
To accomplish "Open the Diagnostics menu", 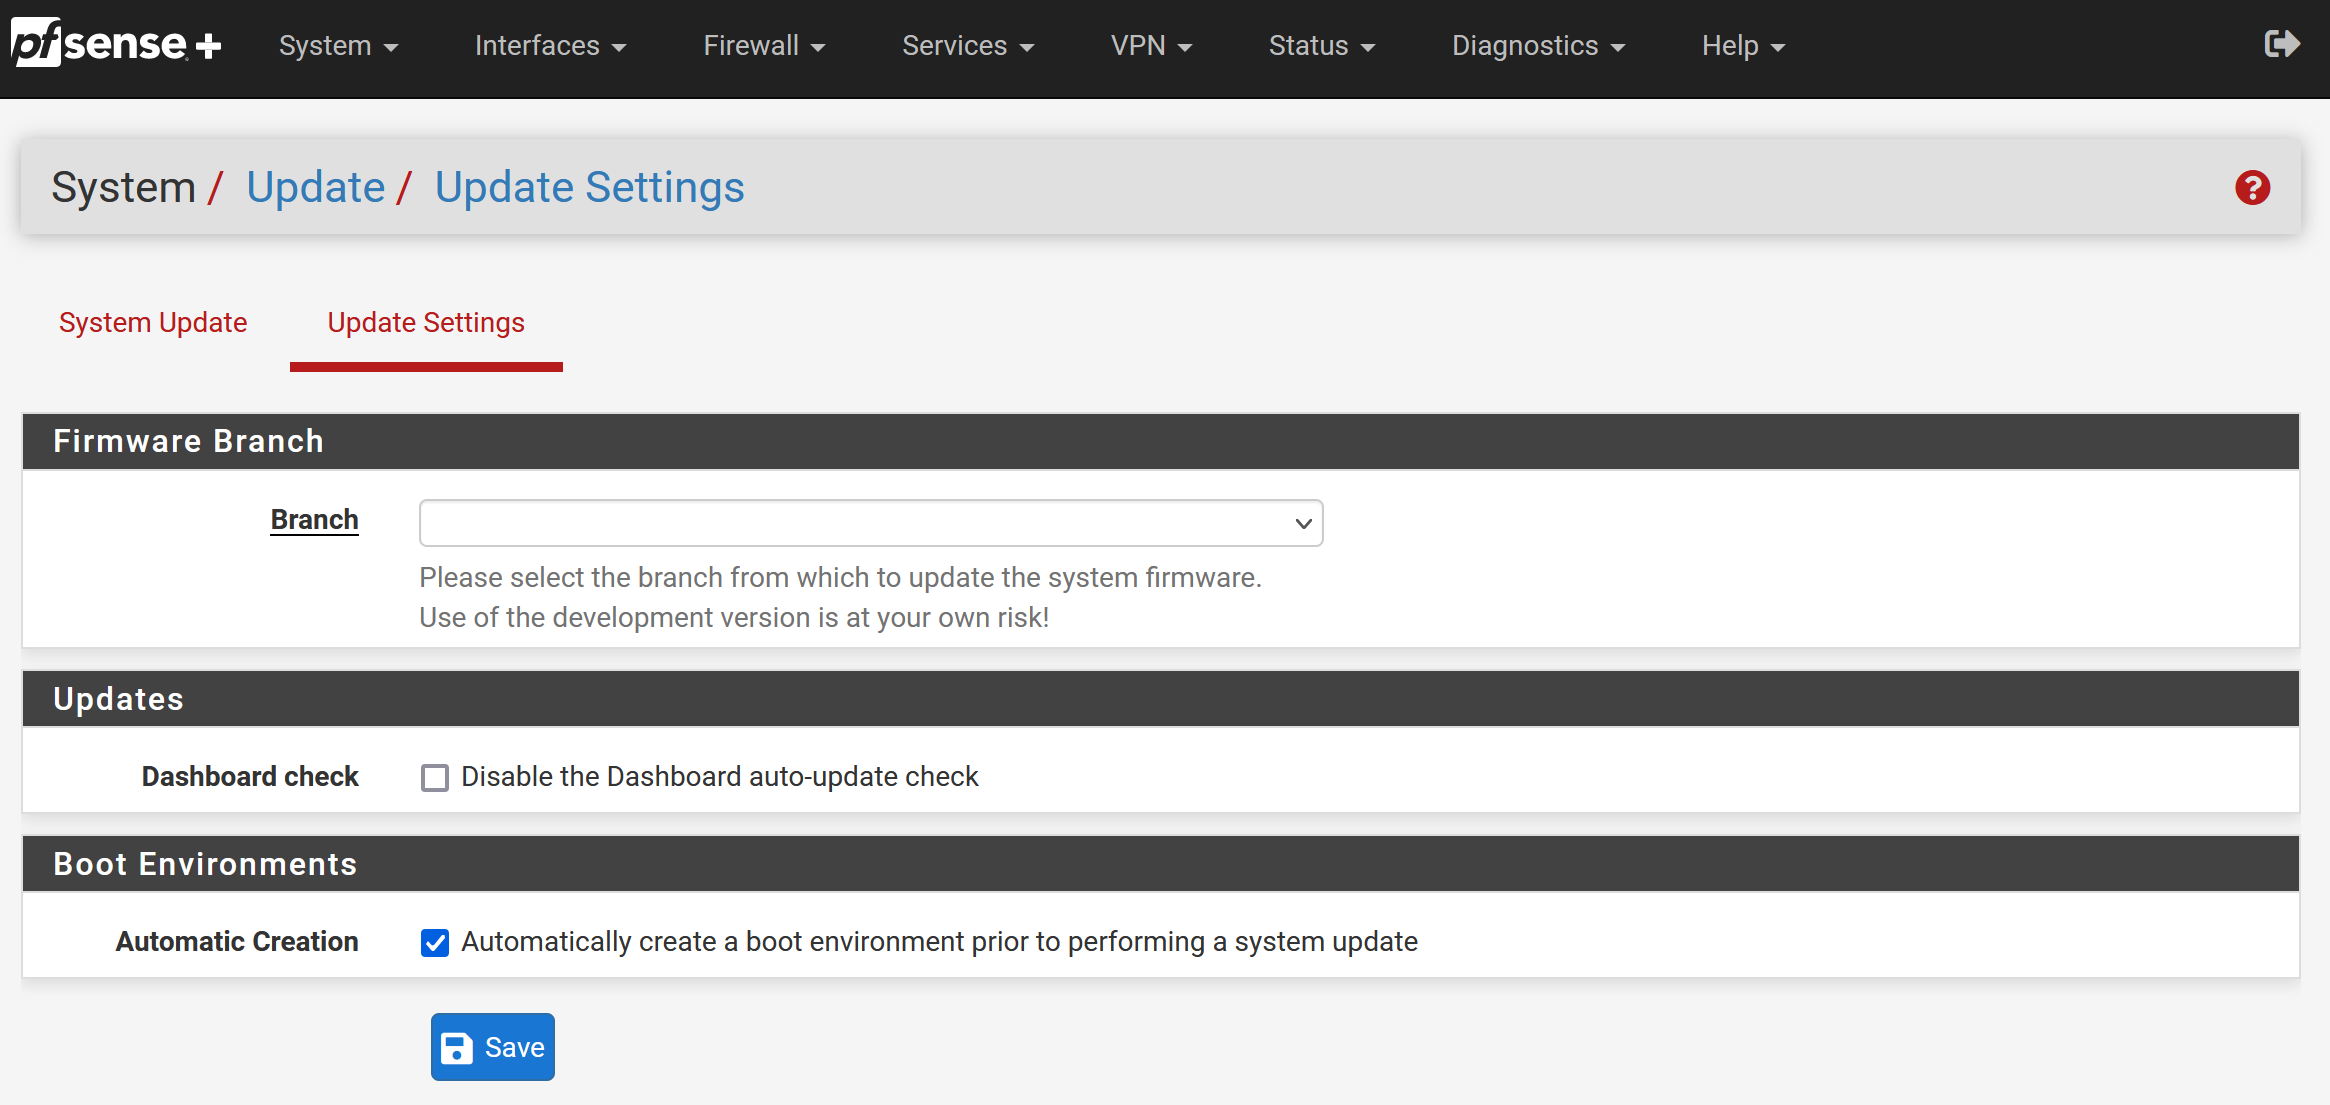I will (x=1537, y=46).
